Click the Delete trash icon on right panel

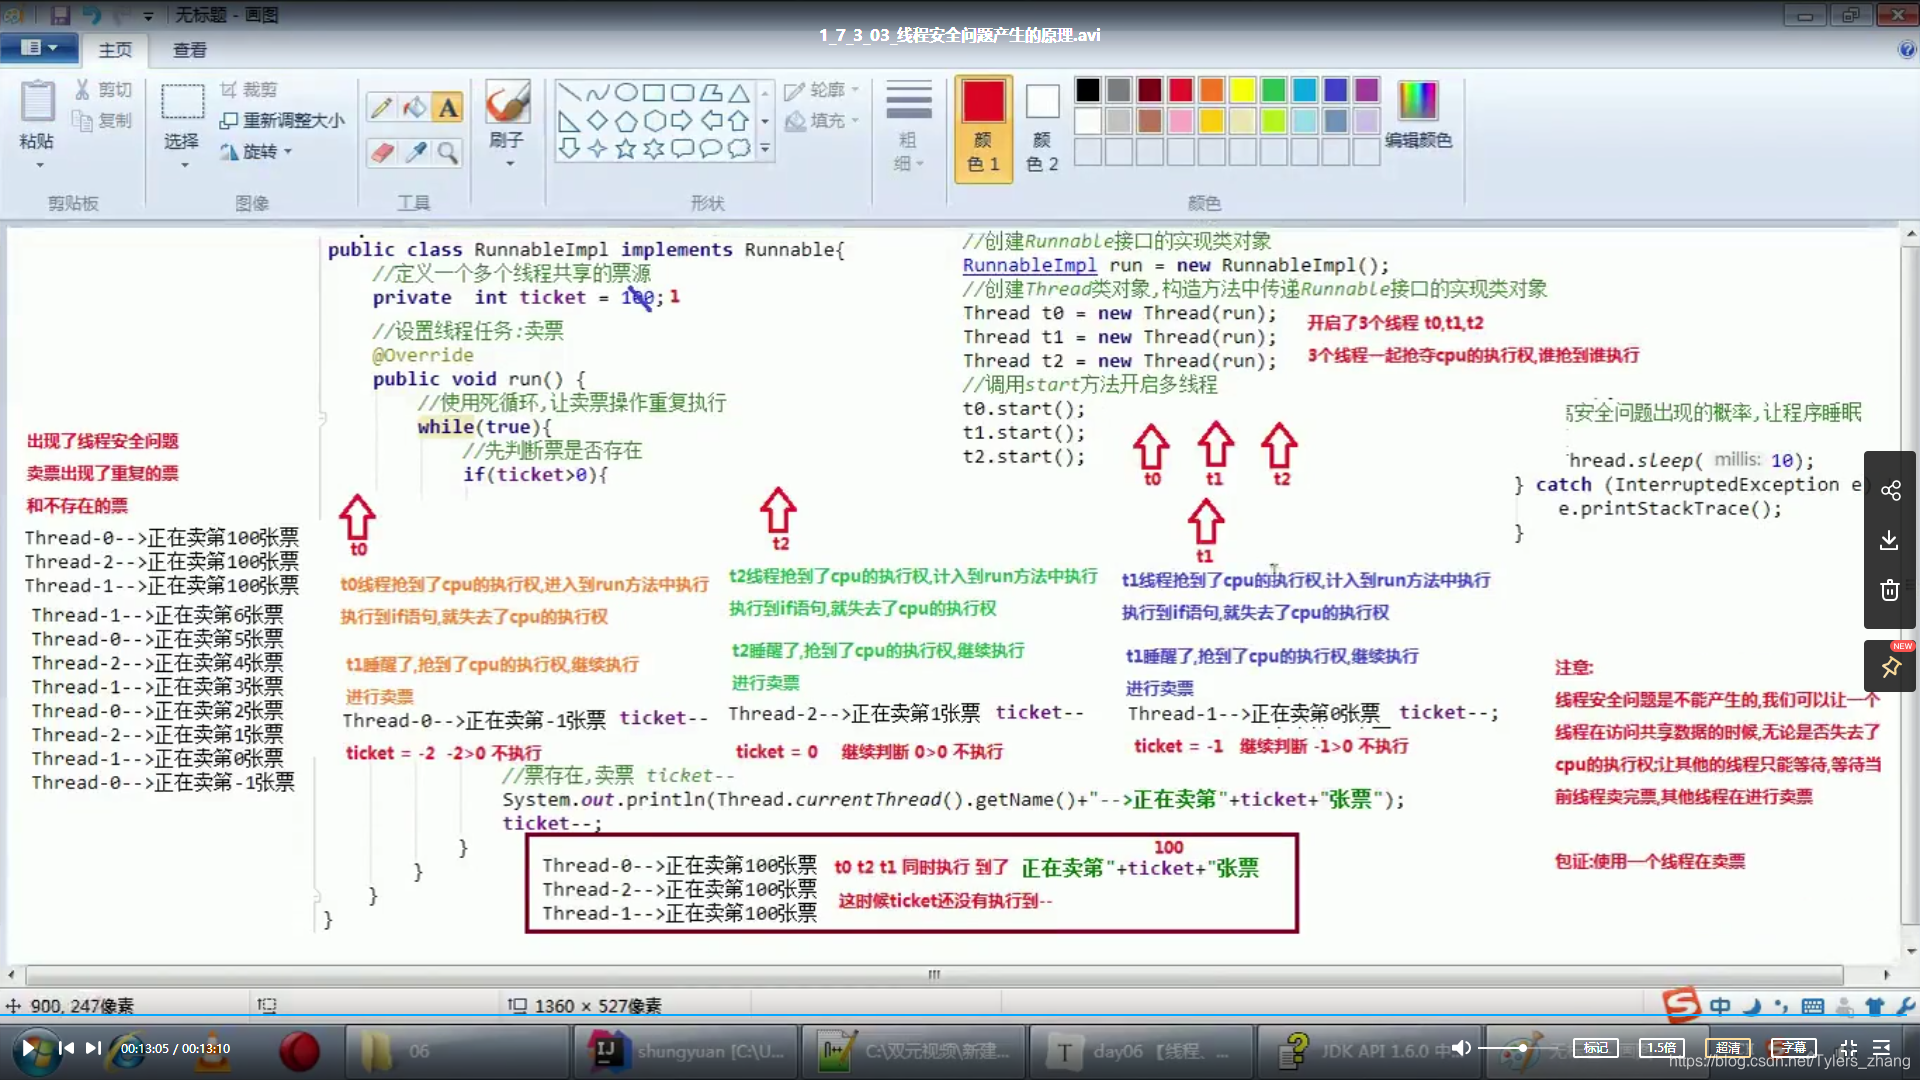click(1889, 591)
